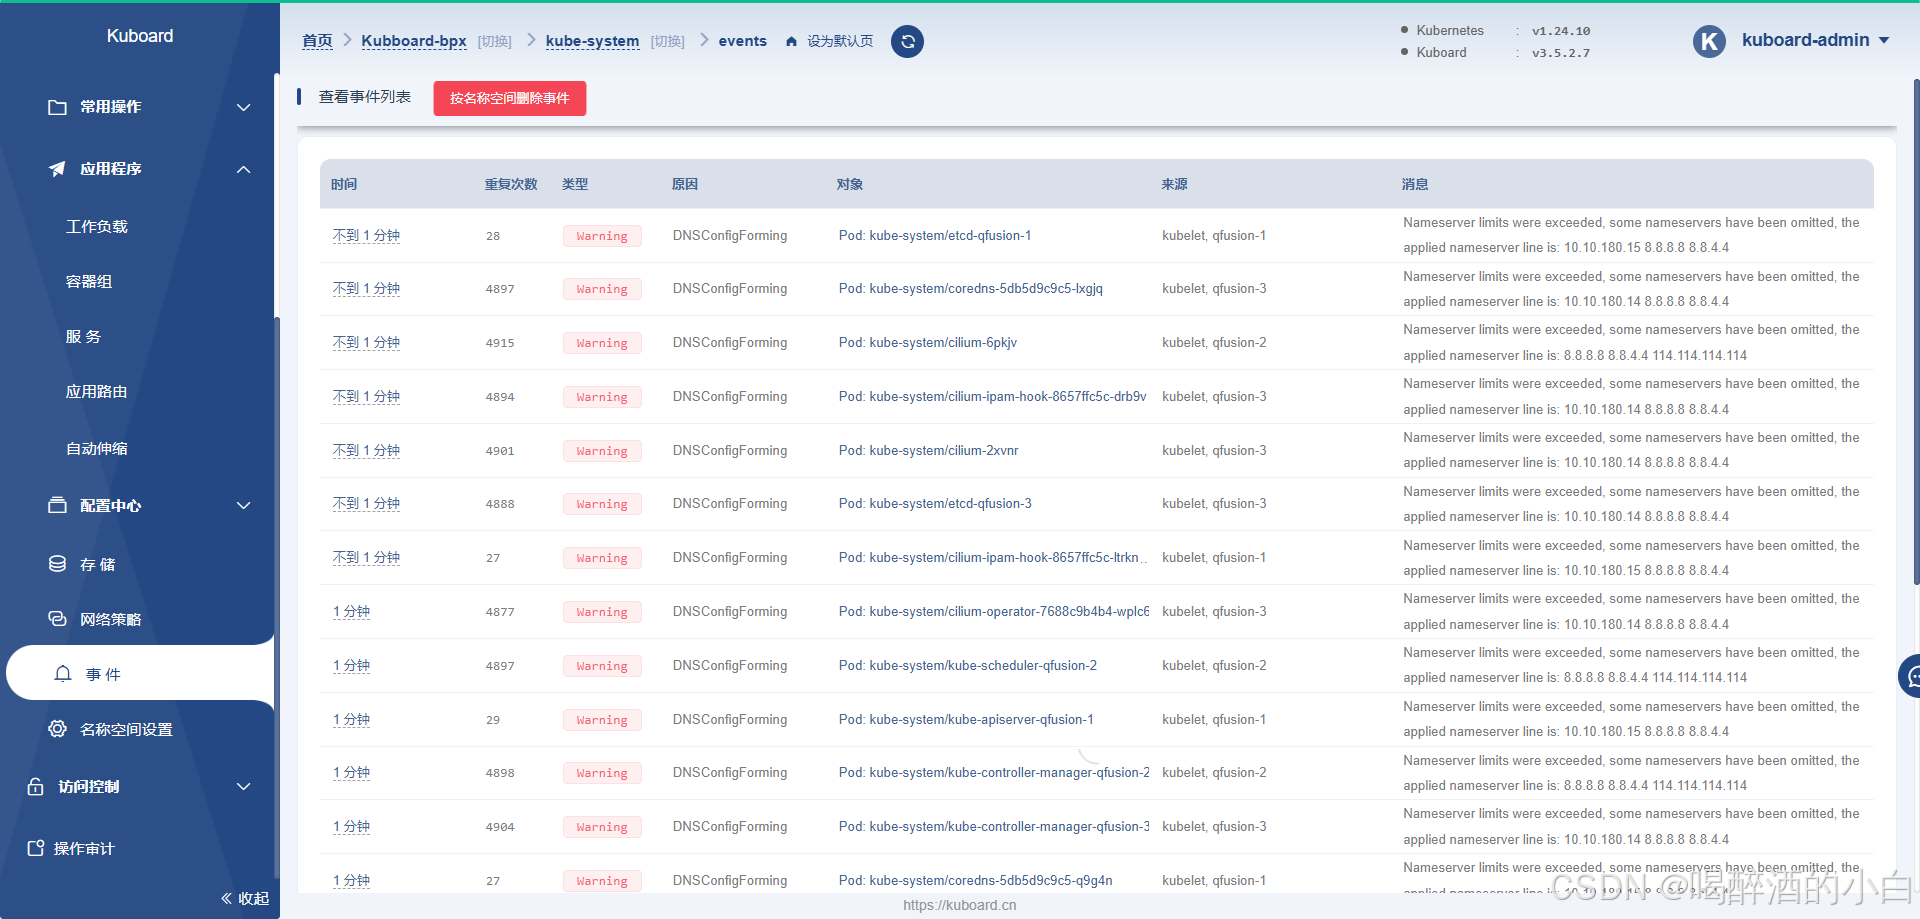The height and width of the screenshot is (919, 1920).
Task: Select 容器组 in the sidebar
Action: (x=89, y=282)
